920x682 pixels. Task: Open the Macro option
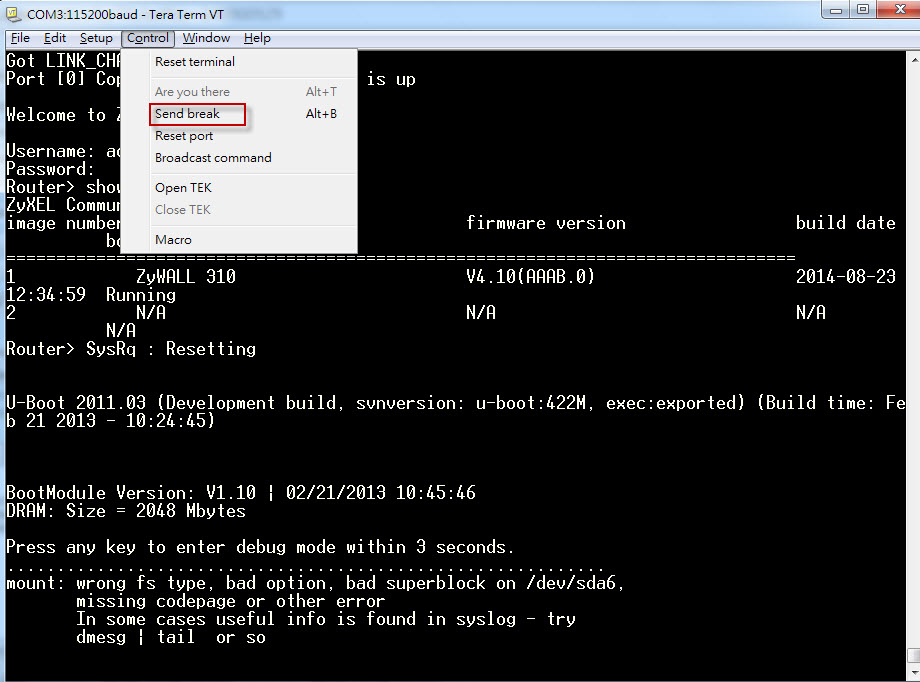tap(173, 240)
